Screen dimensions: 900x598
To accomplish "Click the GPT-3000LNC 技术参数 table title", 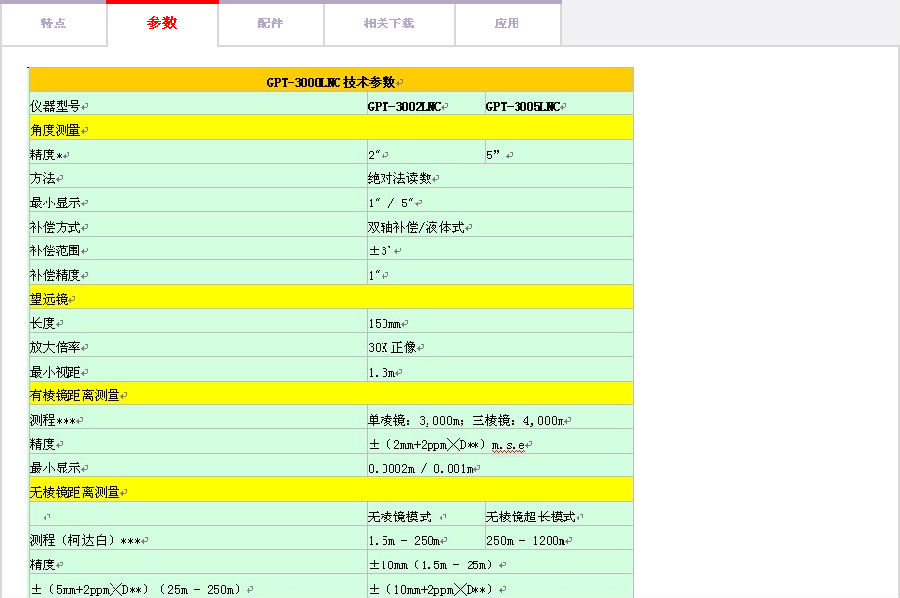I will 331,82.
